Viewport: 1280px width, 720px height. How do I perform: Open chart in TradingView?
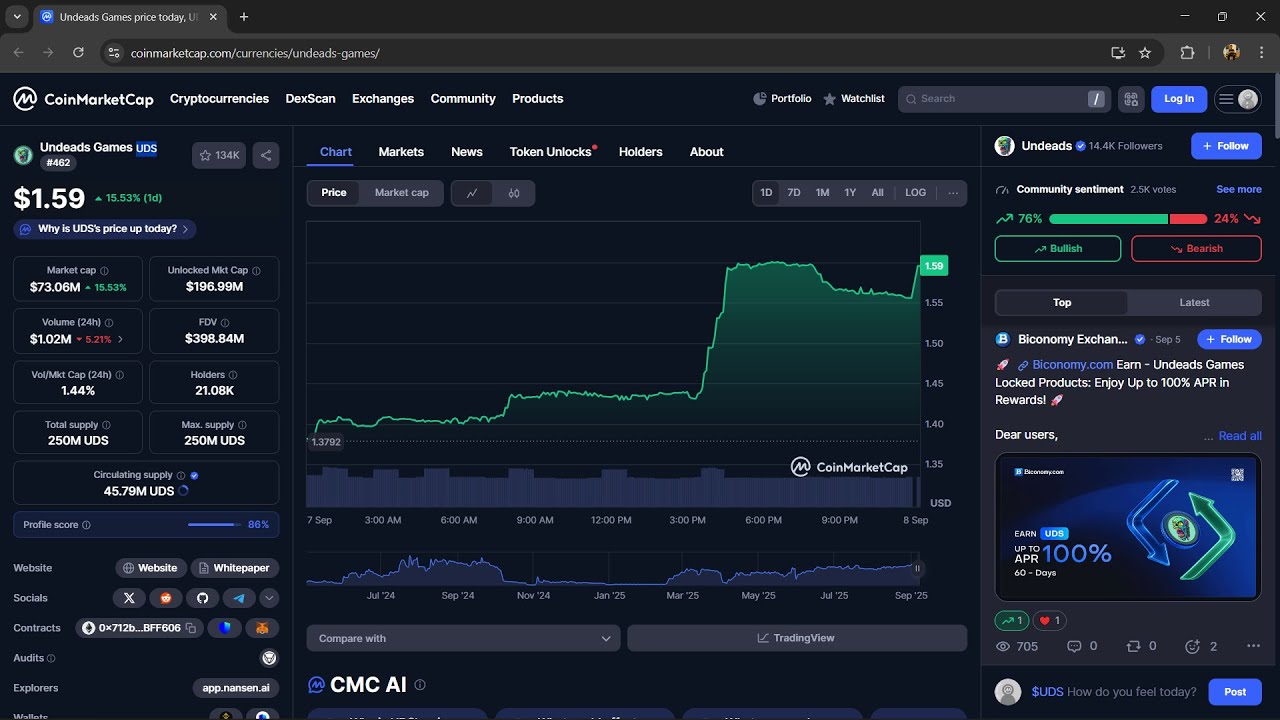coord(797,638)
